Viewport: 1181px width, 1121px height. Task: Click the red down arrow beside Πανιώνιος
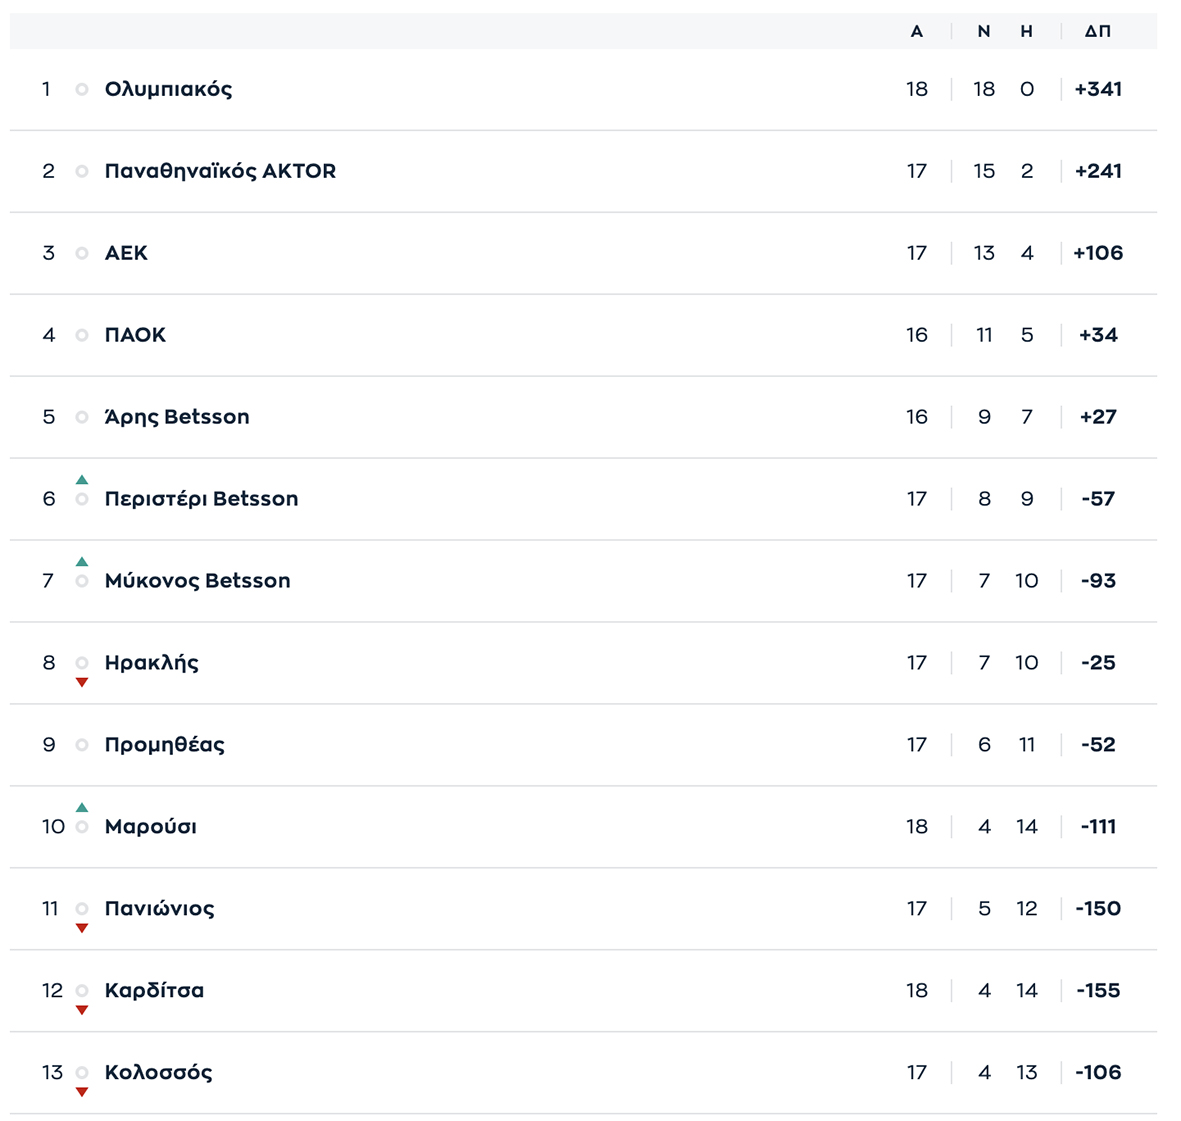coord(82,929)
